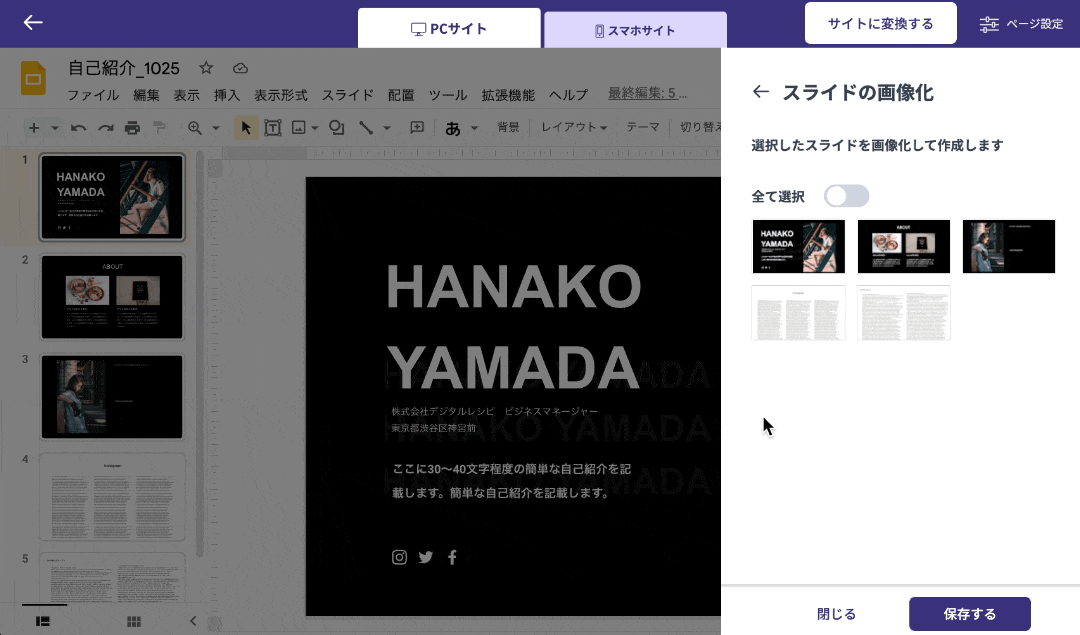This screenshot has height=635, width=1080.
Task: Click the add comment icon in the toolbar
Action: [x=417, y=128]
